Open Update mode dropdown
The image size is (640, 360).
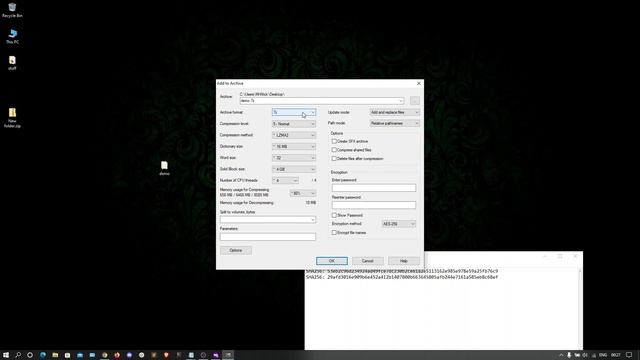tap(395, 112)
